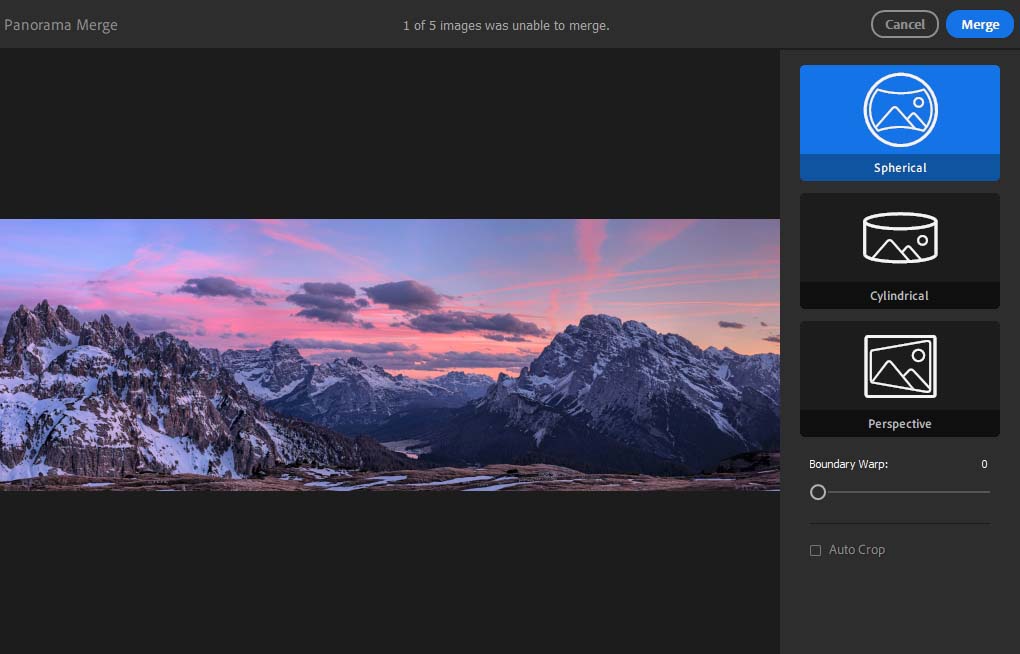Click the 'unable to merge' warning message
1020x654 pixels.
(x=506, y=25)
